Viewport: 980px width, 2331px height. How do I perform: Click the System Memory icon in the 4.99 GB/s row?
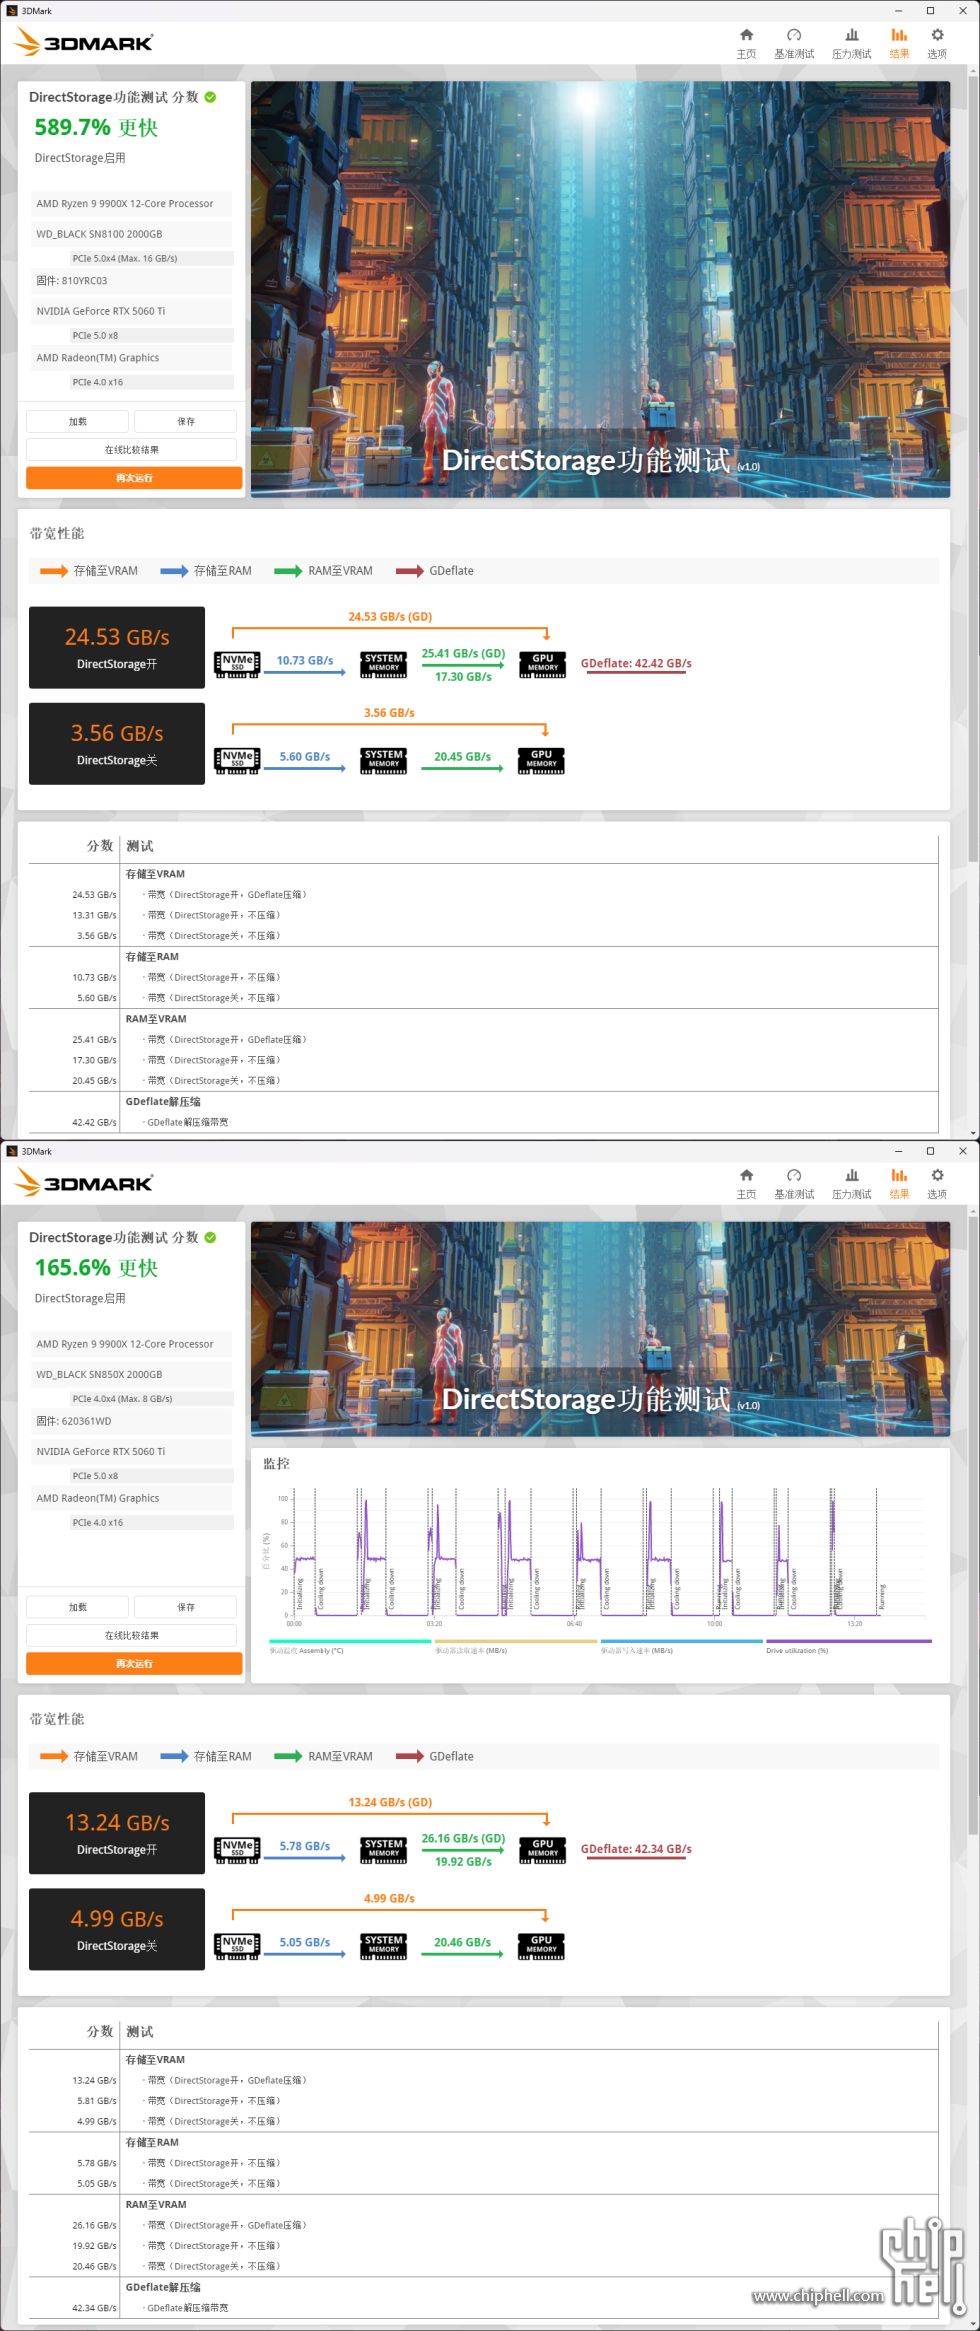384,1946
